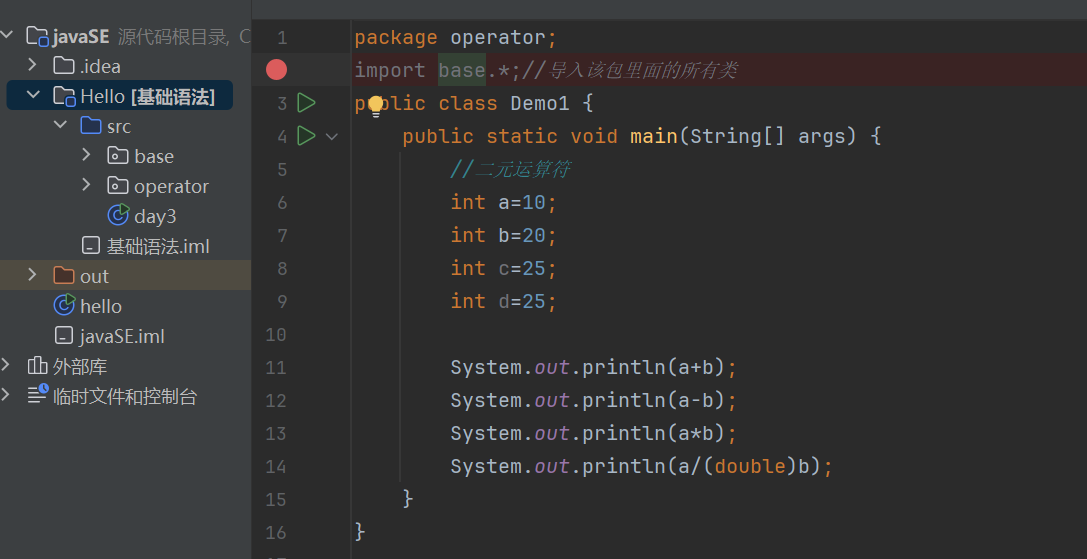The width and height of the screenshot is (1087, 559).
Task: Select the day3 file in the tree
Action: click(x=155, y=216)
